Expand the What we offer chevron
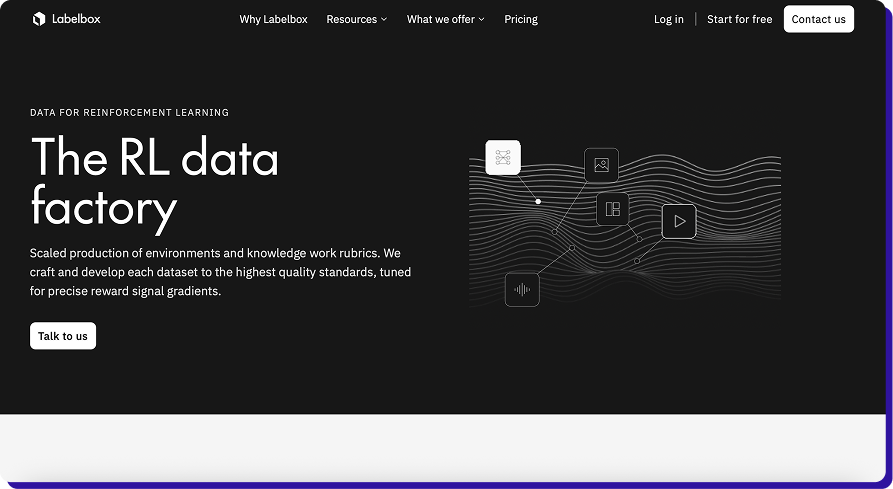 pyautogui.click(x=481, y=19)
